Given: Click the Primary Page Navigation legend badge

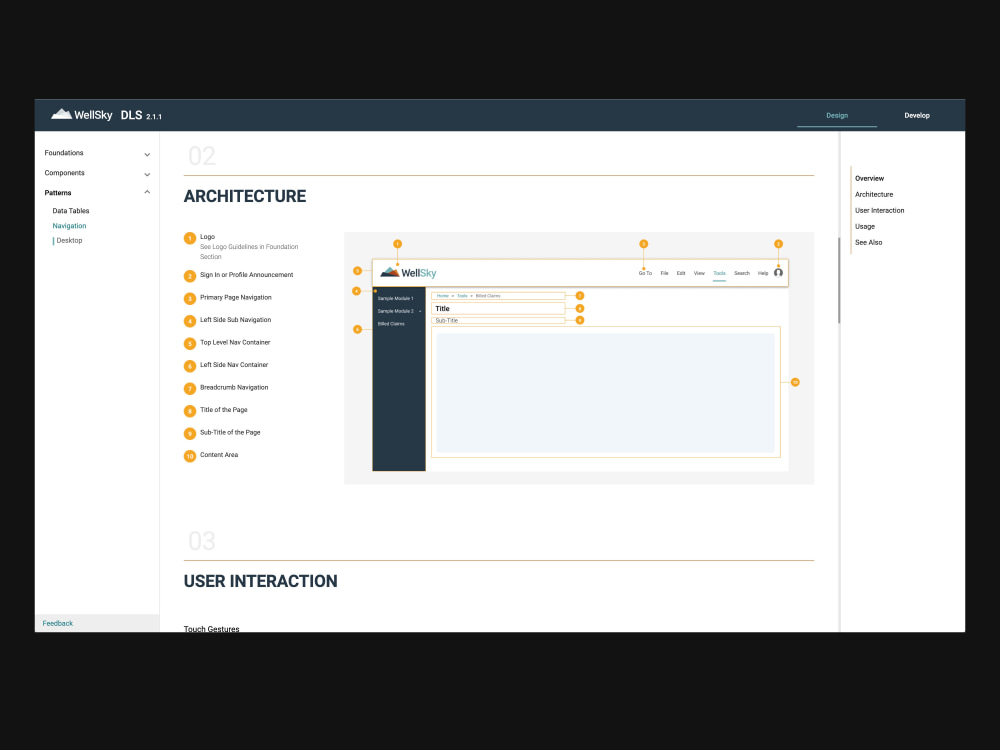Looking at the screenshot, I should 189,298.
